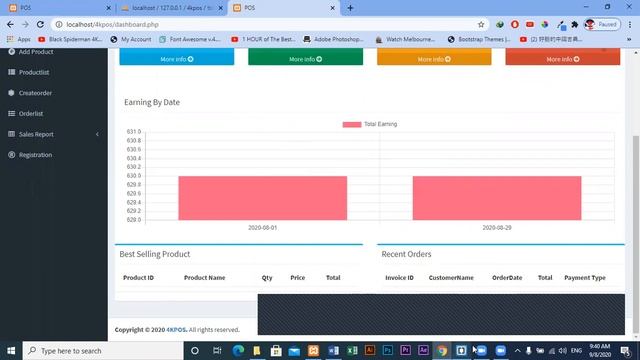This screenshot has height=360, width=640.
Task: Open the Adobe Photoshop bookmark
Action: point(333,39)
